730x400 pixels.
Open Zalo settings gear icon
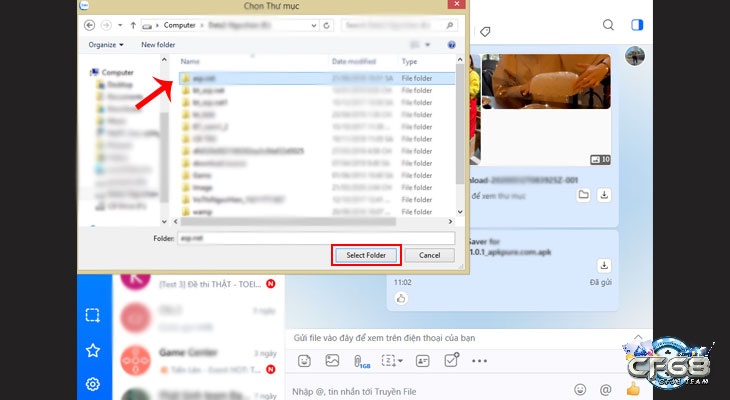pos(93,384)
